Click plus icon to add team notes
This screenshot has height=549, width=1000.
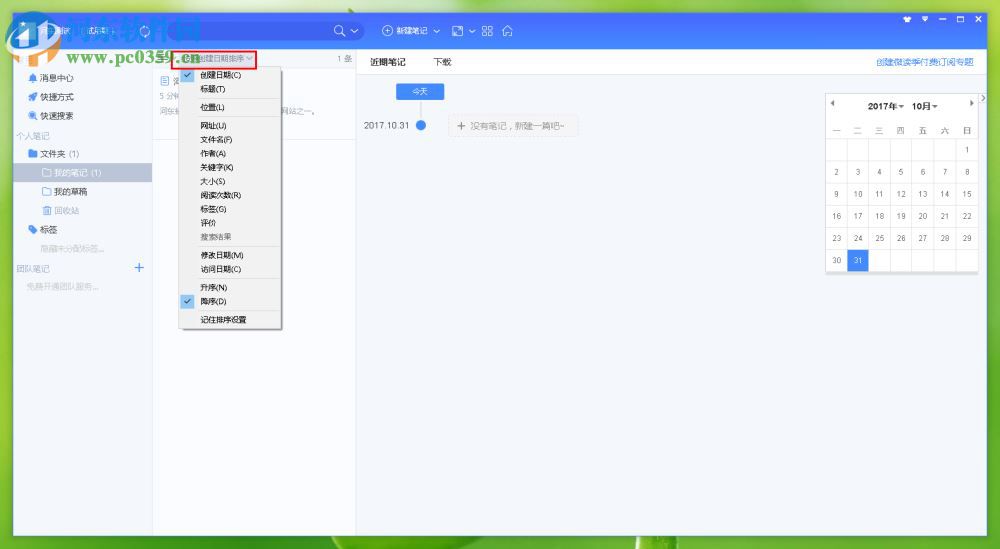pyautogui.click(x=139, y=268)
